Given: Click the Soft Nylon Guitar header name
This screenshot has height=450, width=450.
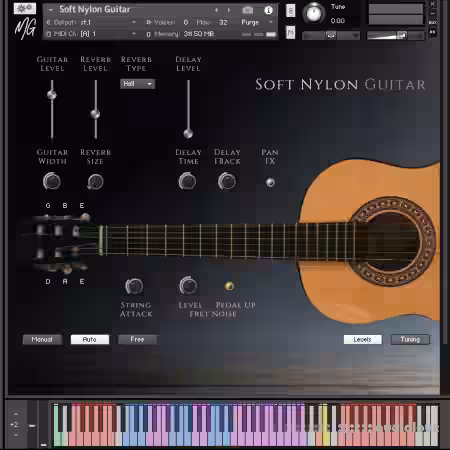Looking at the screenshot, I should pyautogui.click(x=95, y=9).
